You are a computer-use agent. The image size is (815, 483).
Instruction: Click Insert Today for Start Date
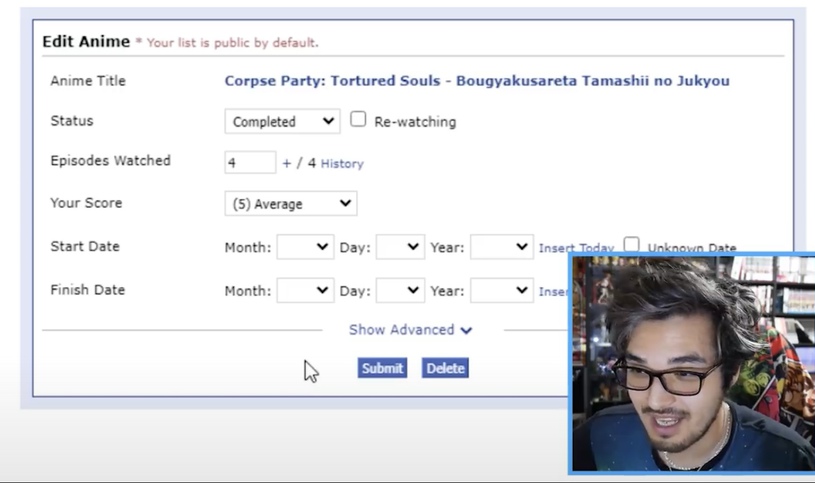point(576,248)
